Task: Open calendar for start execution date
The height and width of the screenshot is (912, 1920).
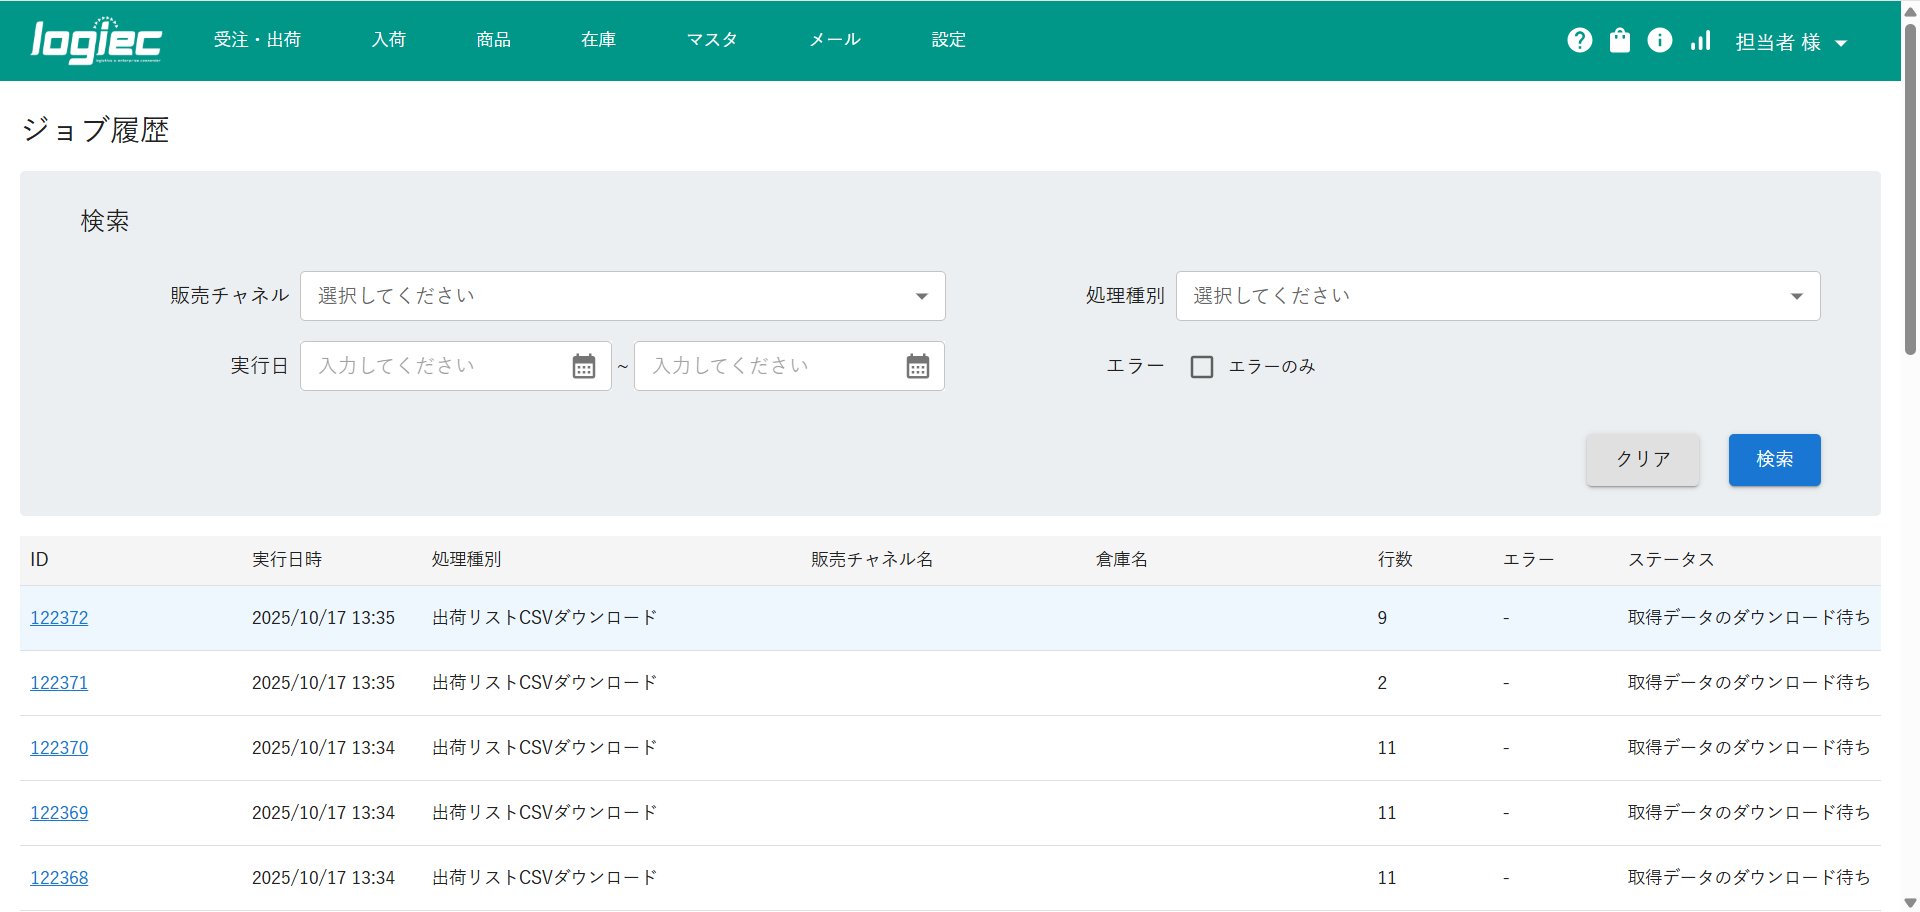Action: coord(584,366)
